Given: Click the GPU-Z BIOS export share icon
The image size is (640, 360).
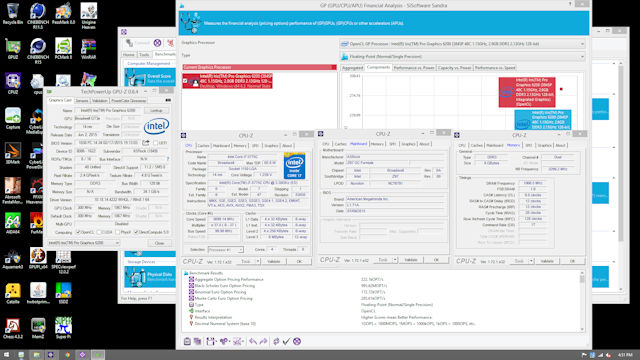Looking at the screenshot, I should click(146, 143).
